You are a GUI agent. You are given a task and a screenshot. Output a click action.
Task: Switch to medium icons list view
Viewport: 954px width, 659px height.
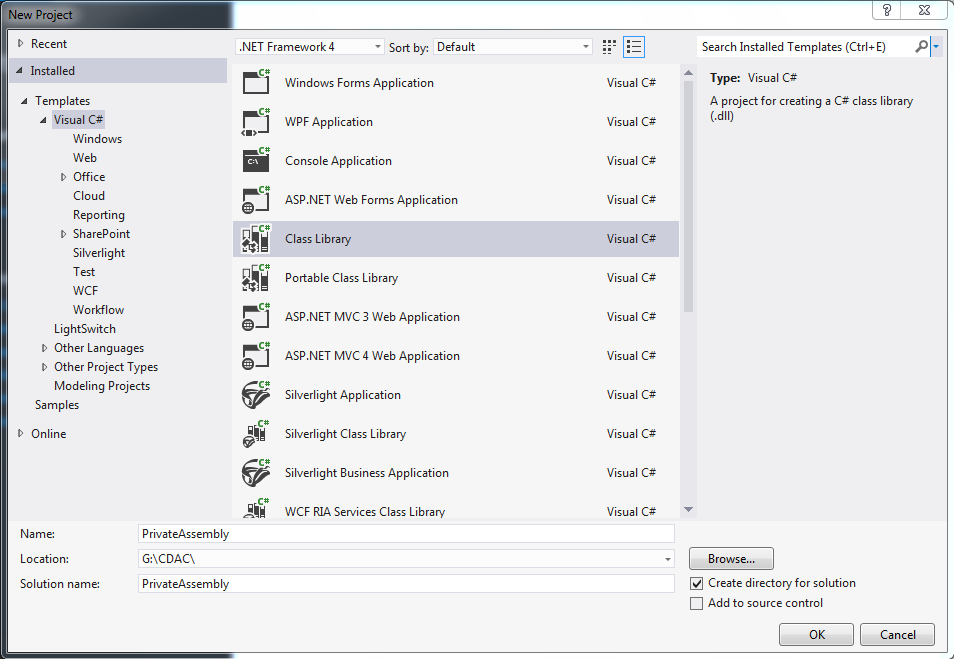[634, 47]
